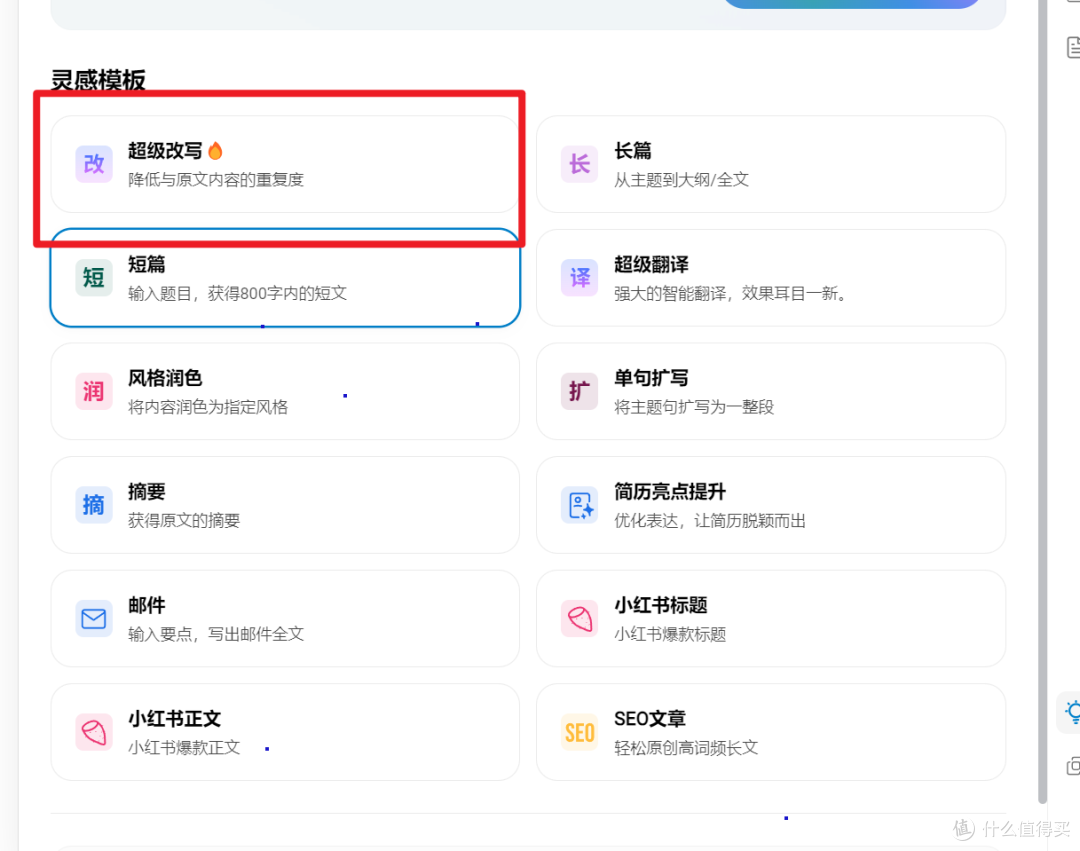Click the lightbulb icon in right sidebar

click(1072, 713)
